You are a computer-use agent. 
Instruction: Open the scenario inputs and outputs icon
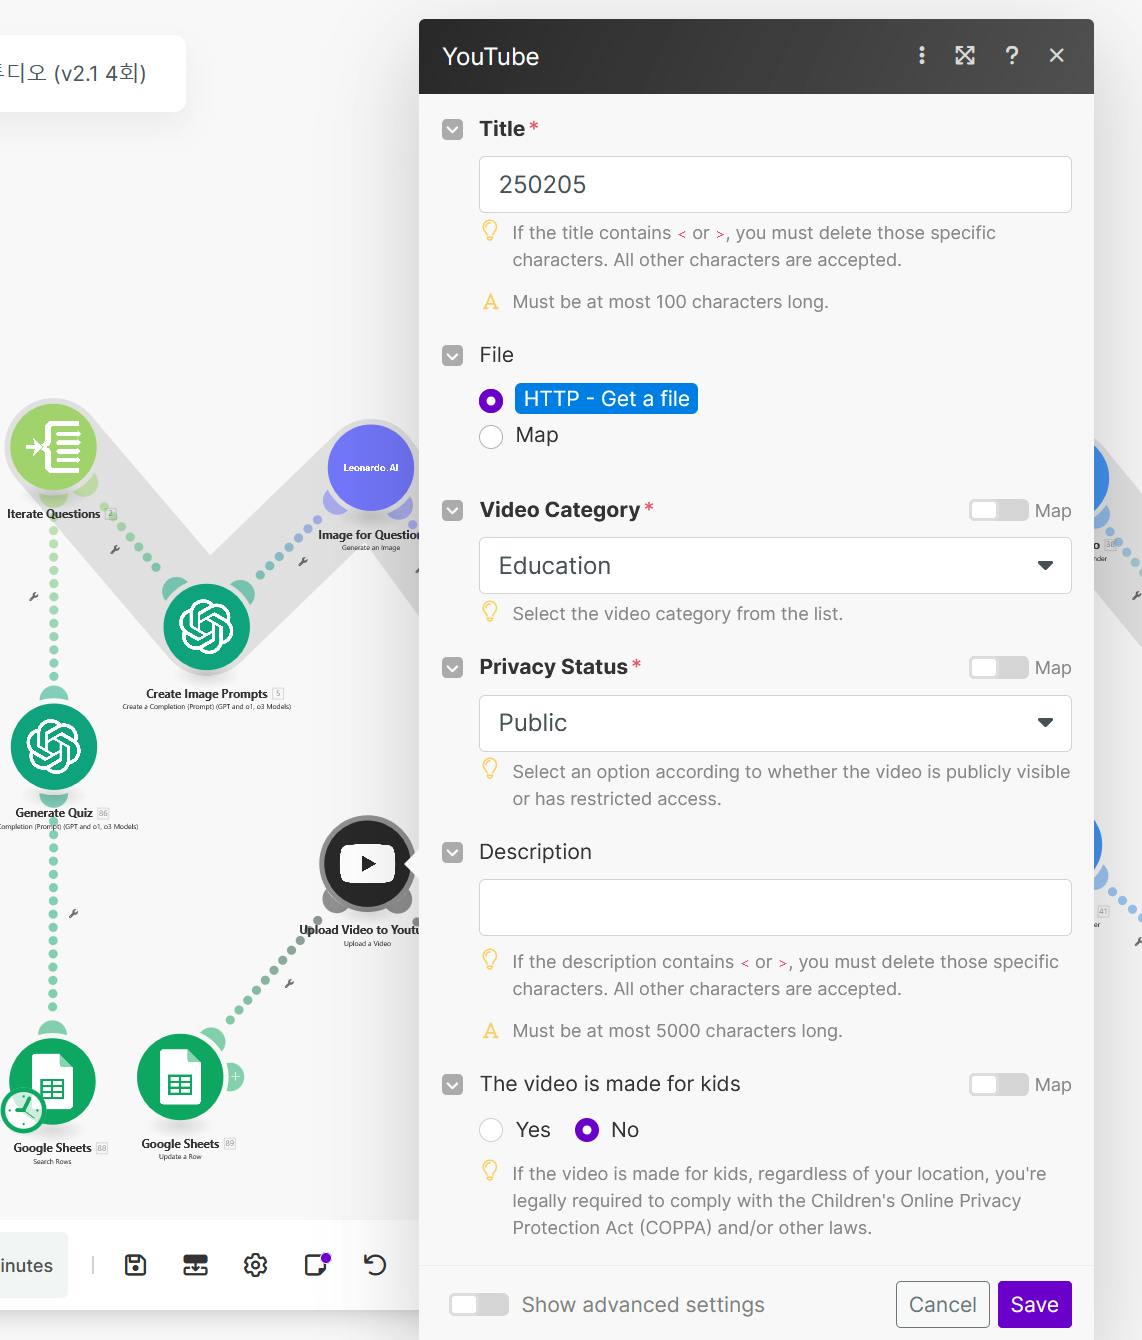[195, 1265]
